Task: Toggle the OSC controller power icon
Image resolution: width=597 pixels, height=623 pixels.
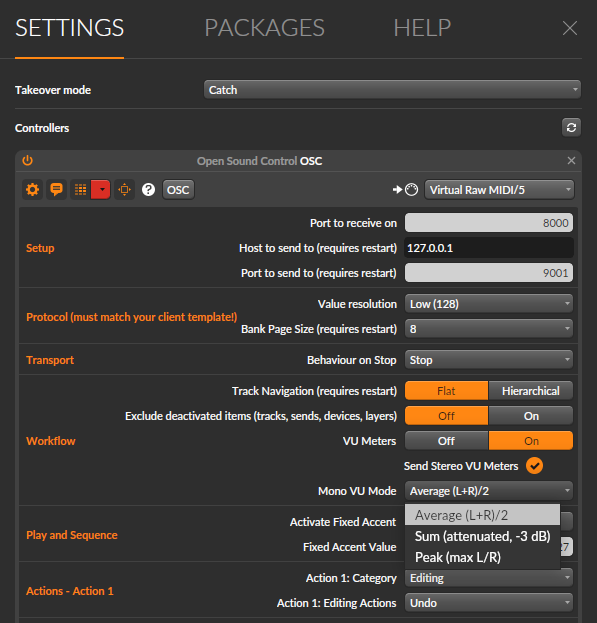Action: tap(27, 161)
